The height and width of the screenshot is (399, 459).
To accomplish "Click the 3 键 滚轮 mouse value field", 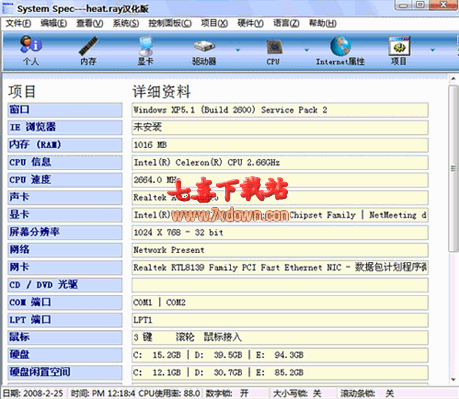I will (x=280, y=337).
